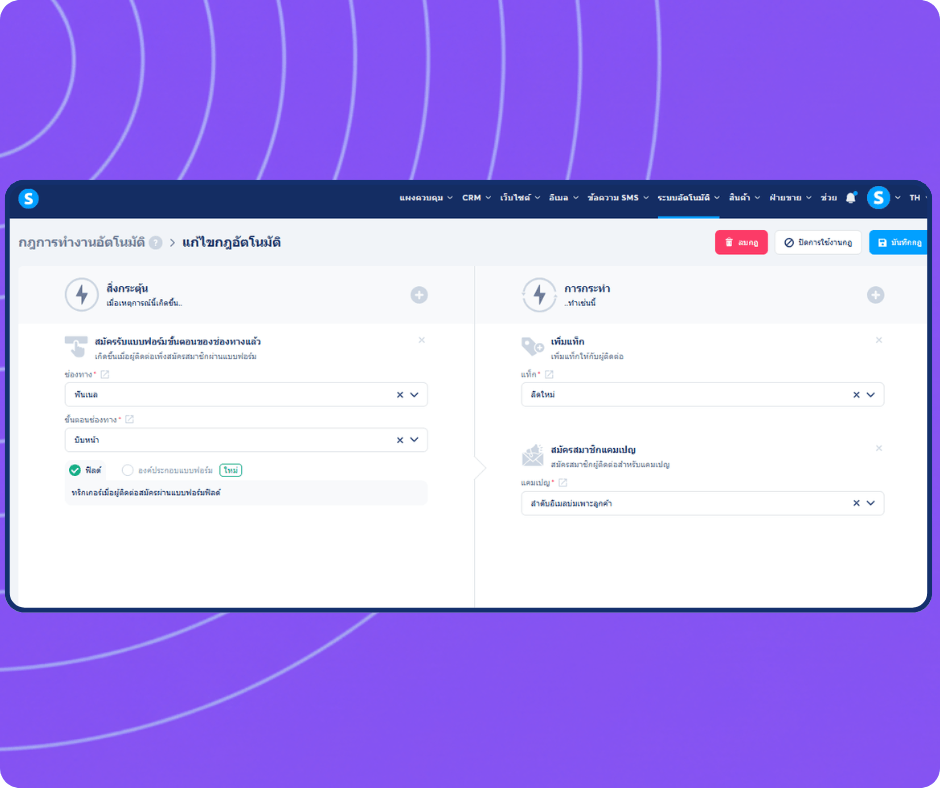Clear the ช่องทาง funnel selection
The height and width of the screenshot is (788, 940).
[400, 395]
